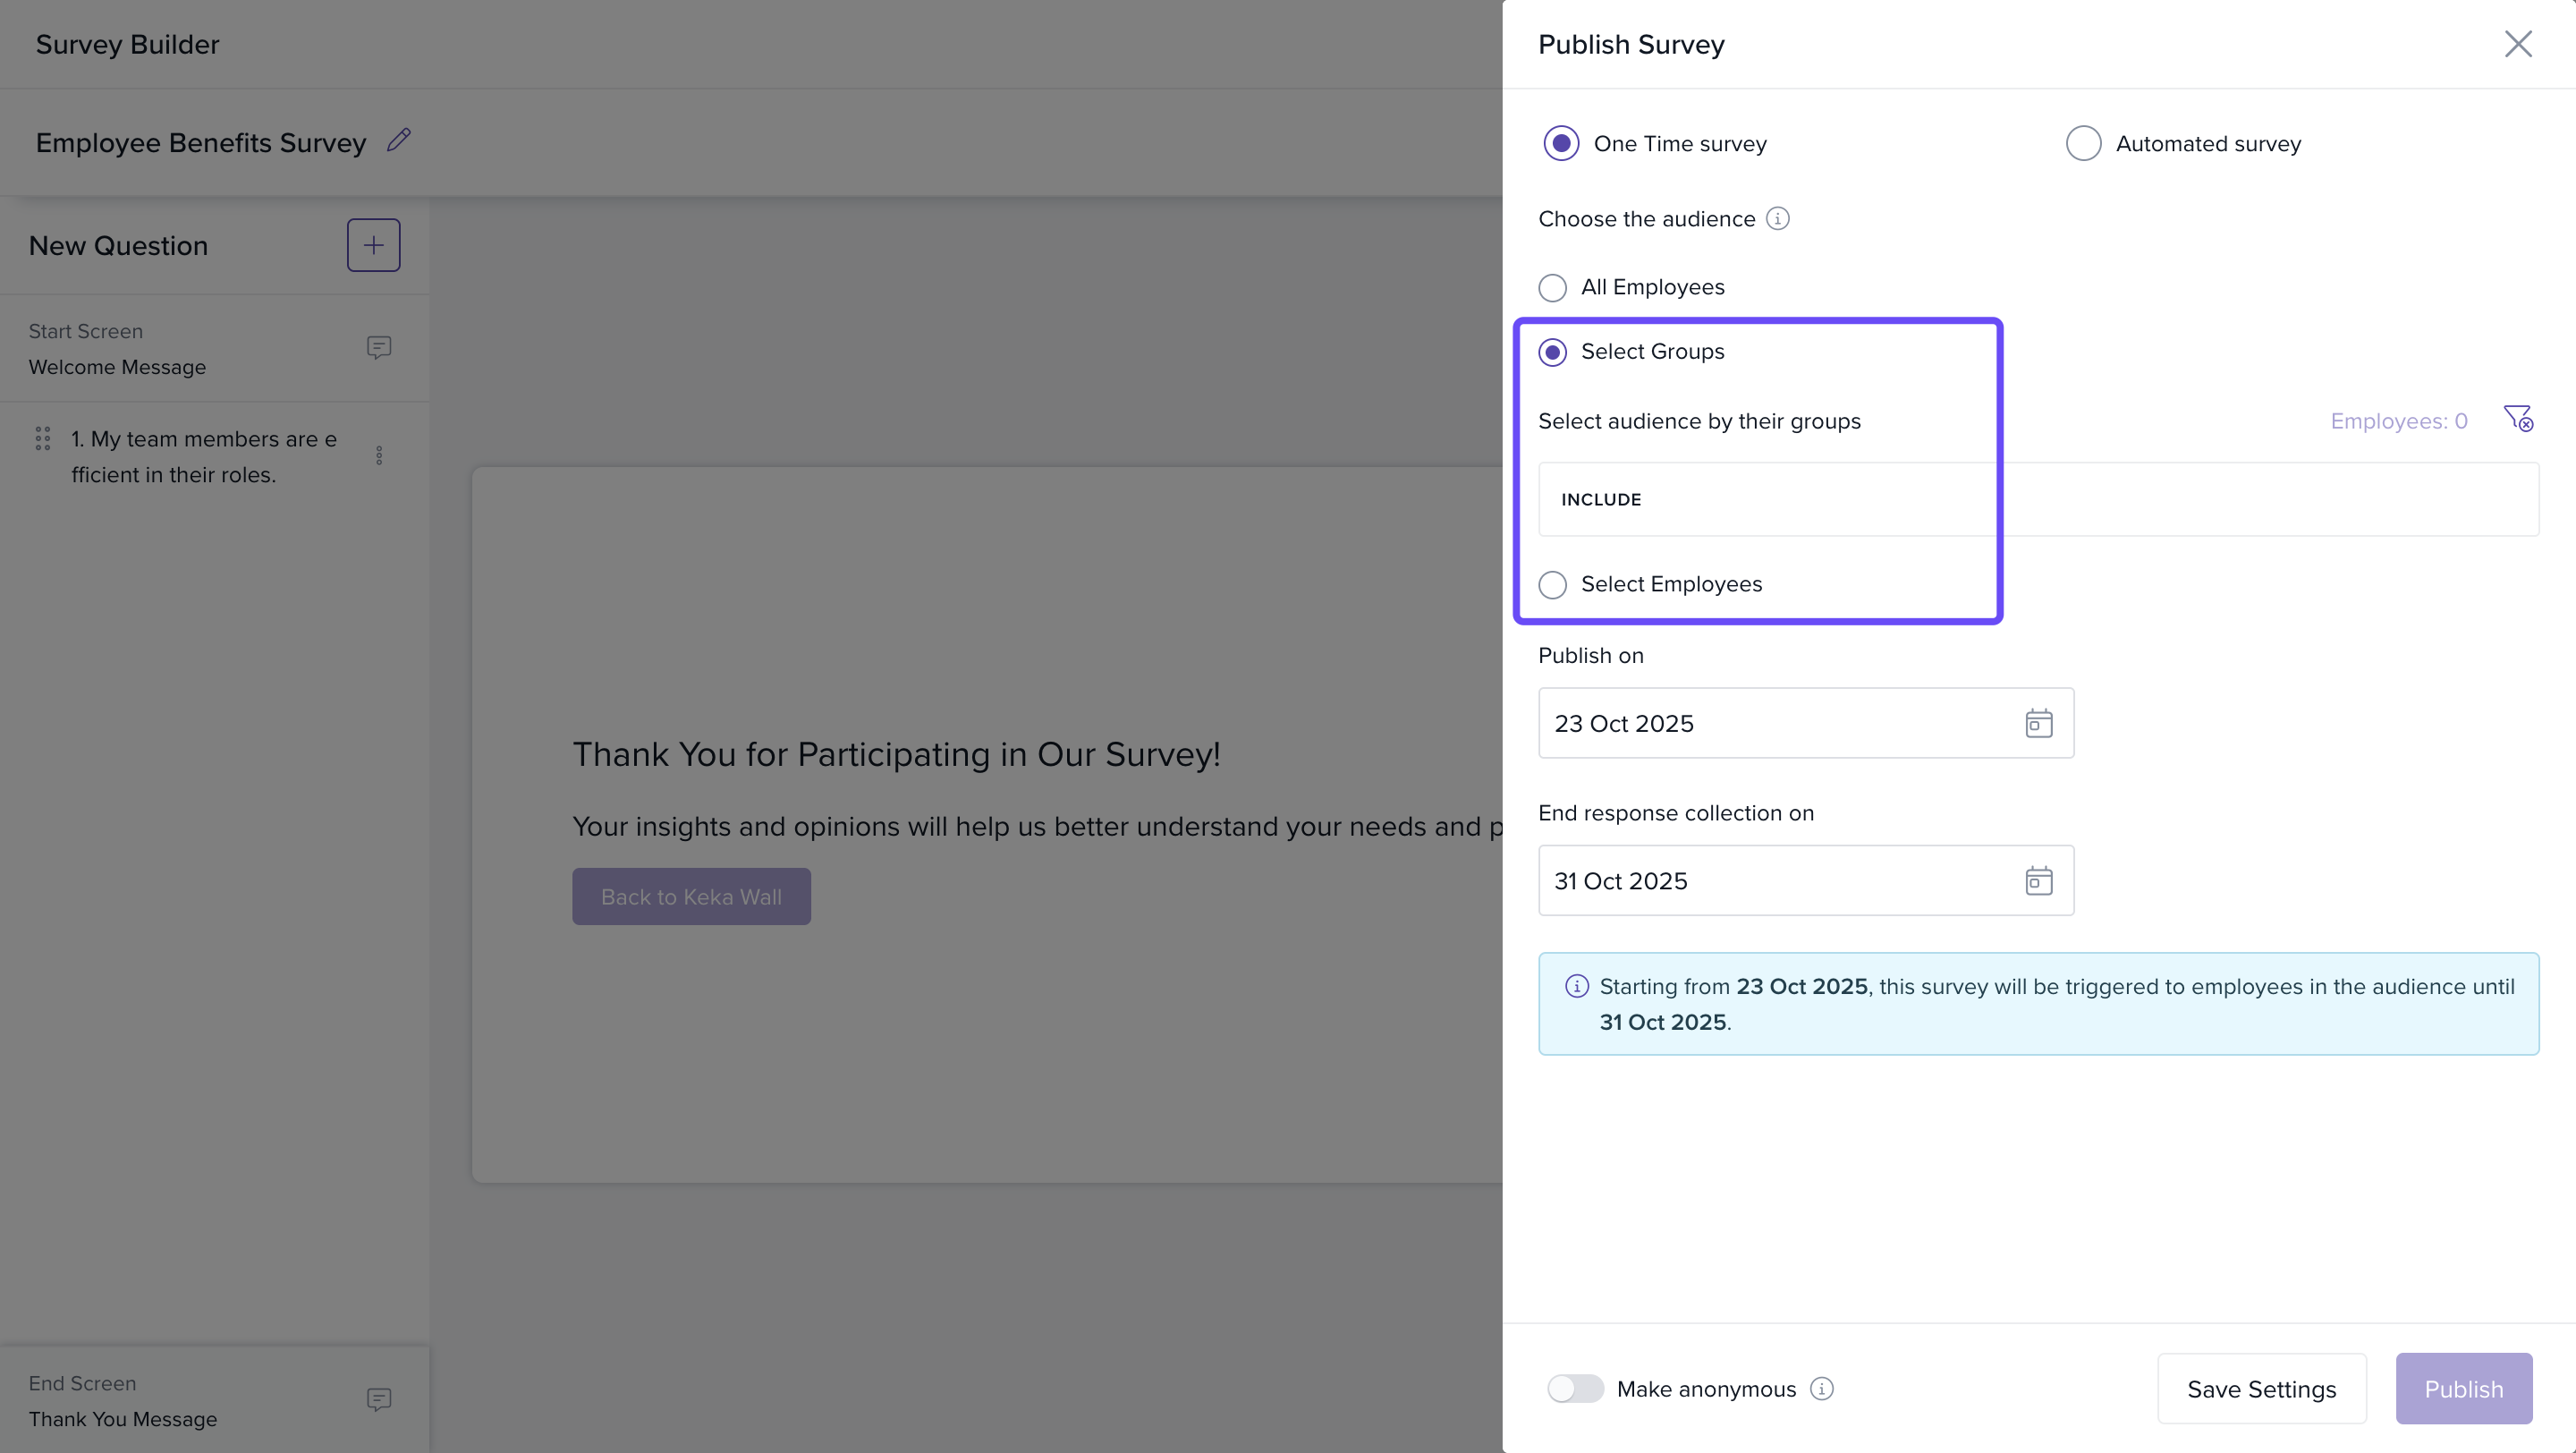Image resolution: width=2576 pixels, height=1453 pixels.
Task: Click the plus icon for New Question
Action: coord(373,245)
